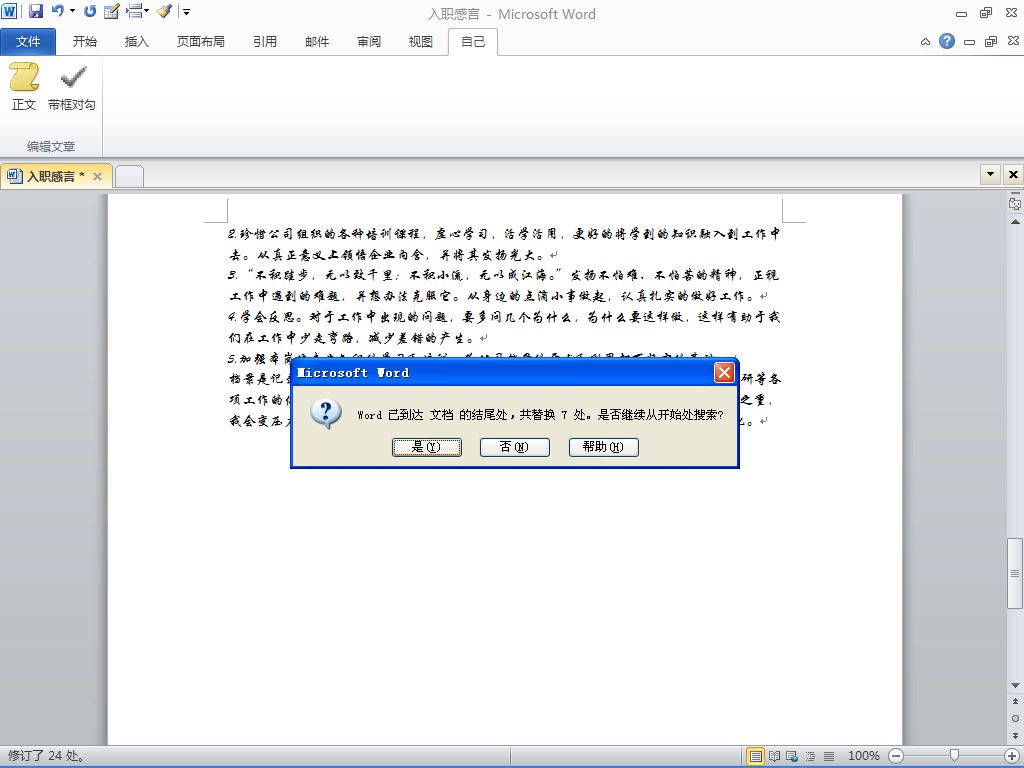Switch to the 页面布局 ribbon tab
1024x768 pixels.
(200, 42)
